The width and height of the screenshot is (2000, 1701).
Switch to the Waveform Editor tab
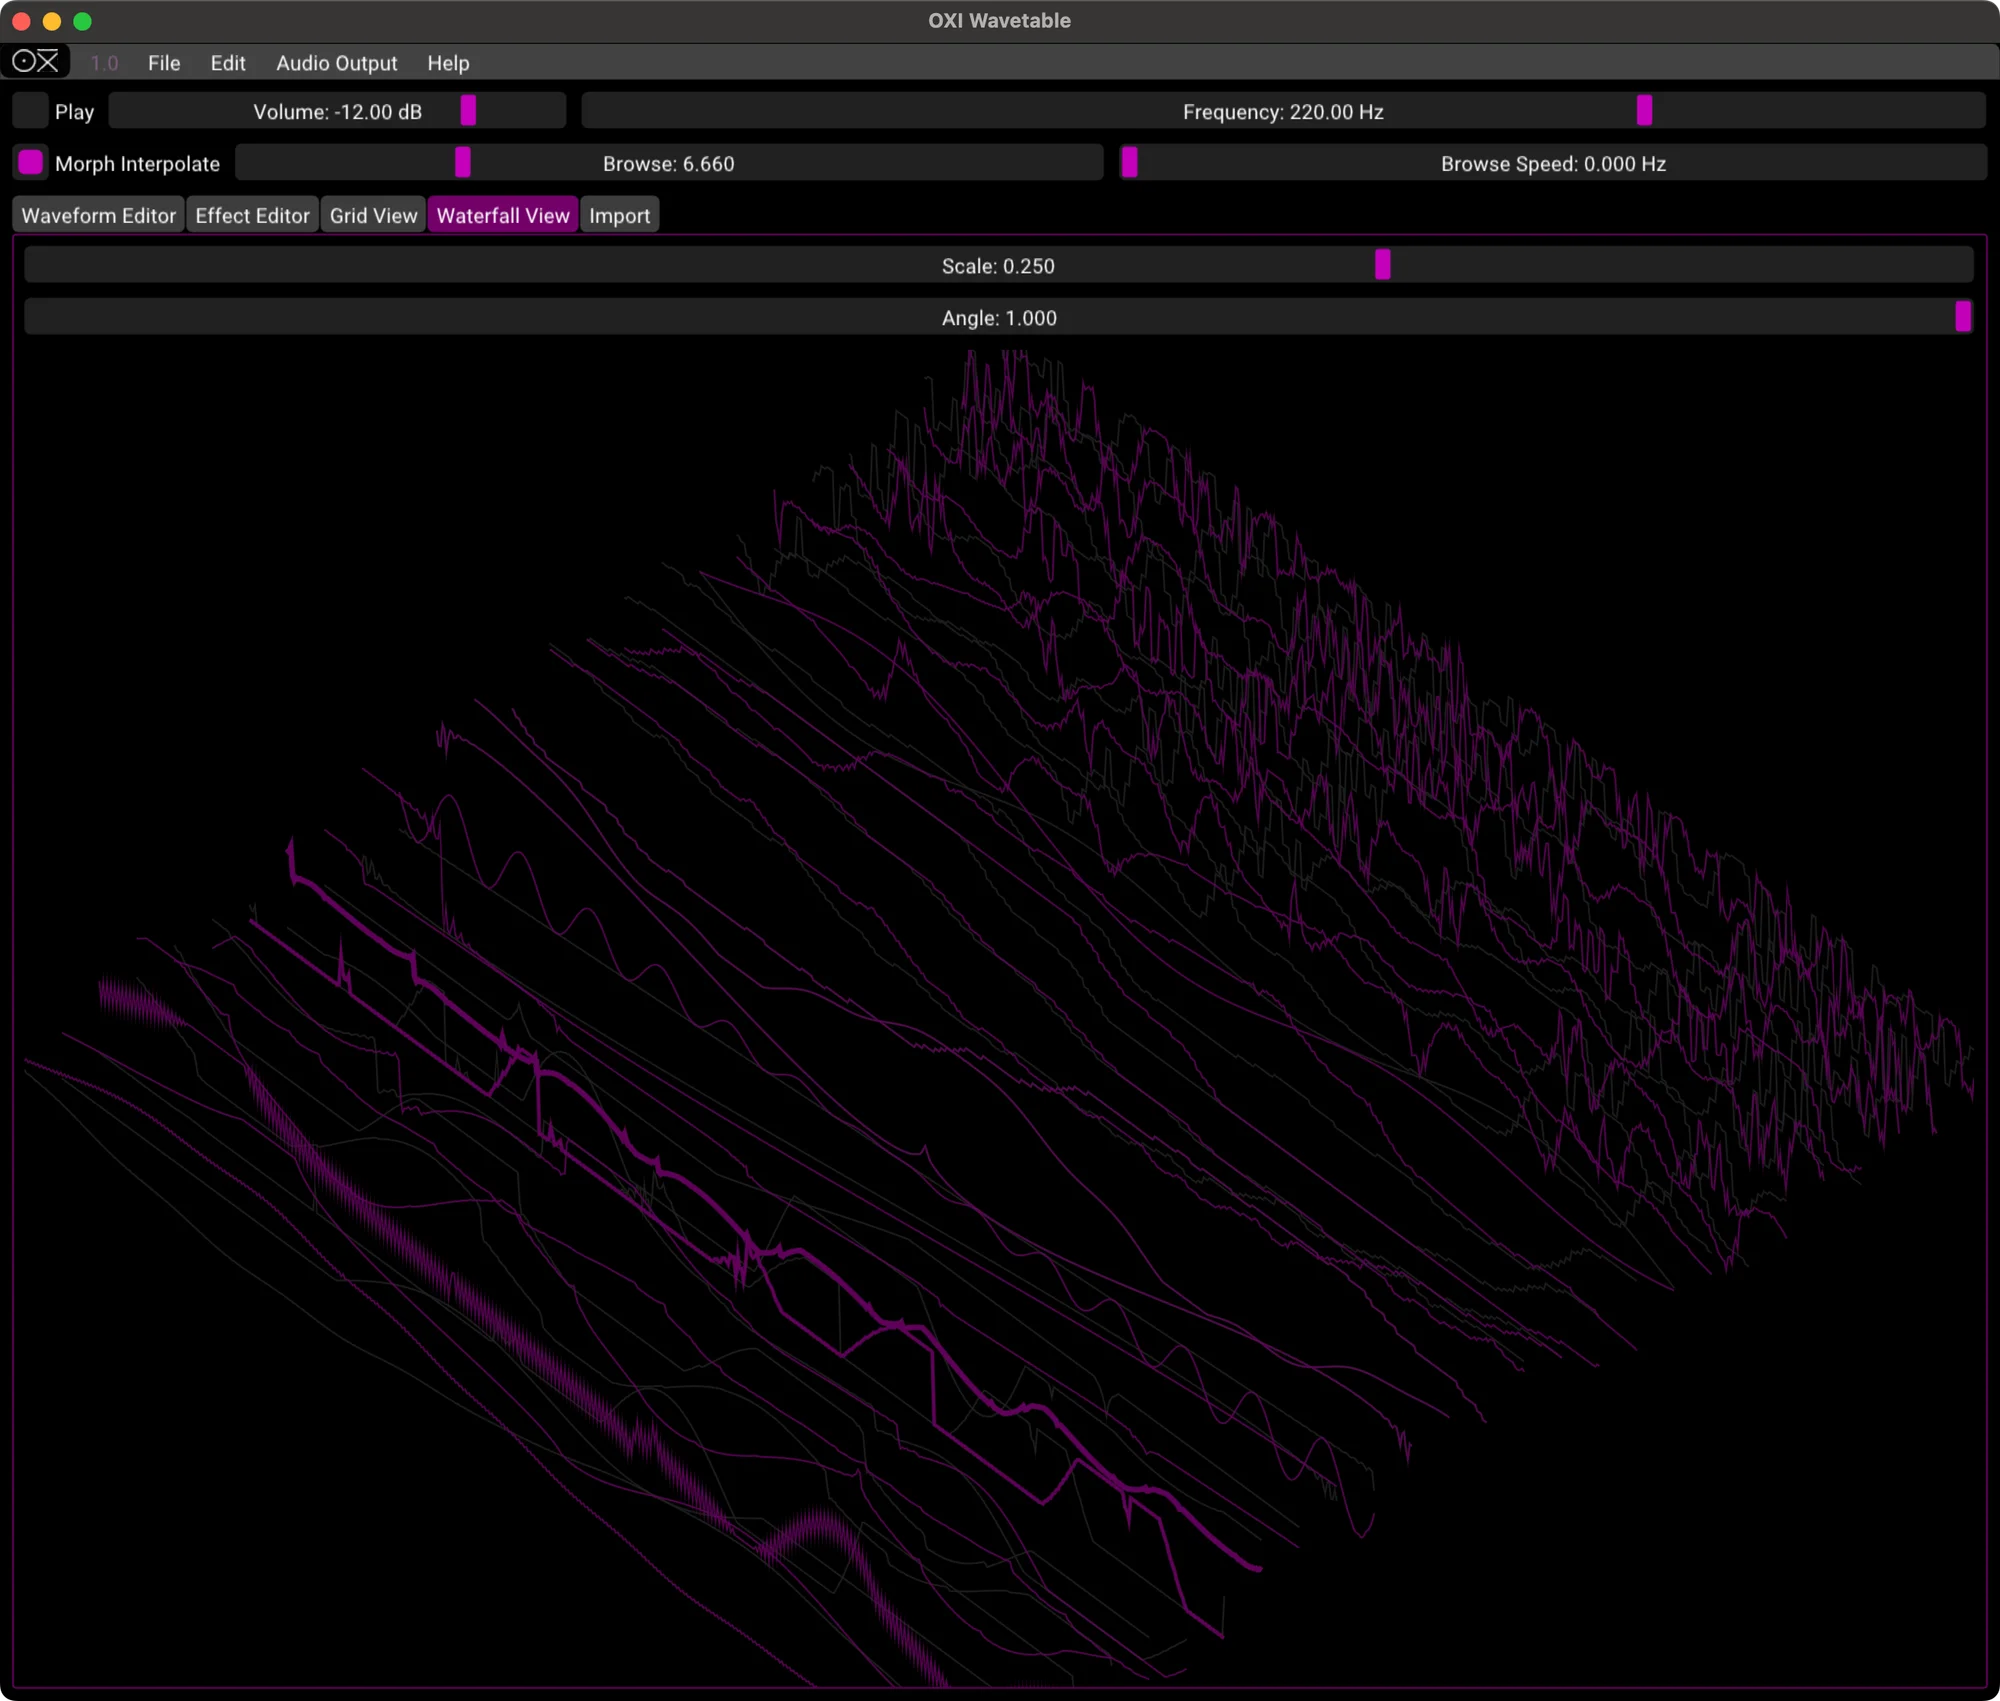98,214
